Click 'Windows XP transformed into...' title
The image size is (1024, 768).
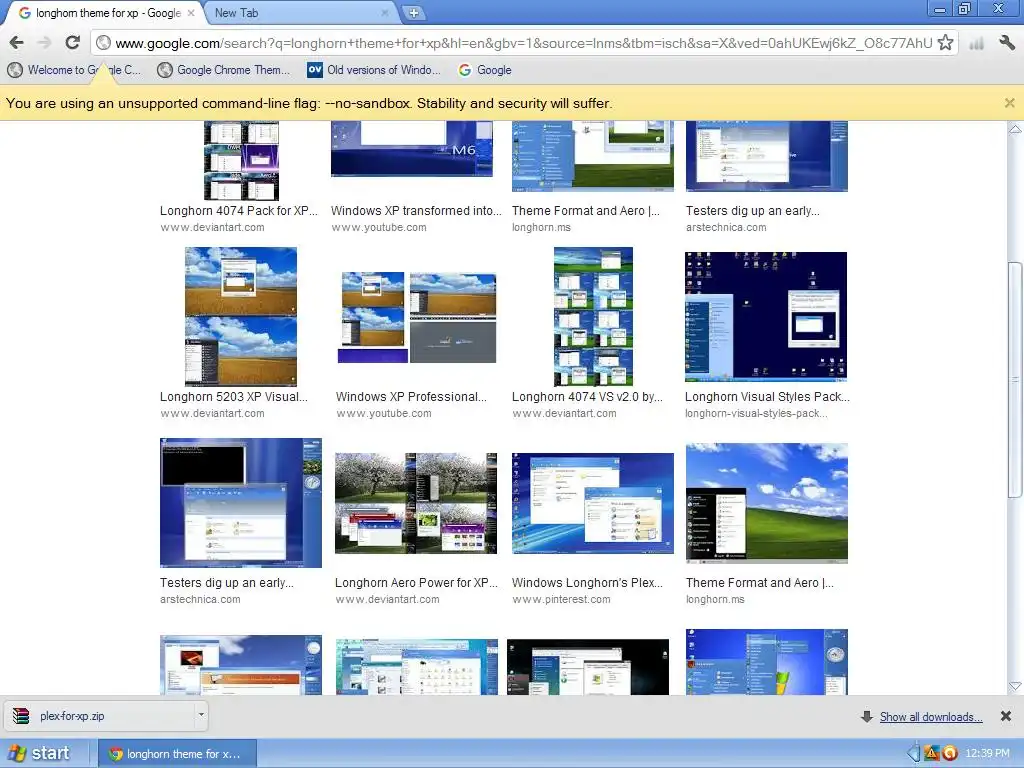pyautogui.click(x=416, y=211)
